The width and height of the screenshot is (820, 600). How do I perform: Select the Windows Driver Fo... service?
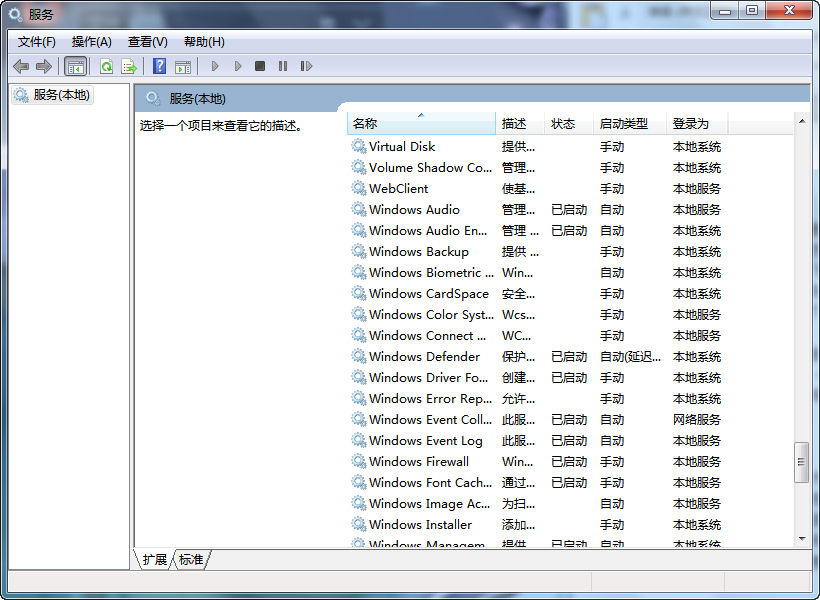pyautogui.click(x=428, y=377)
